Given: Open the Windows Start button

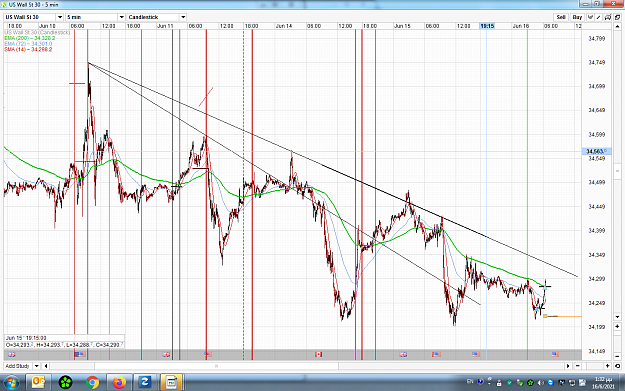Looking at the screenshot, I should [11, 383].
